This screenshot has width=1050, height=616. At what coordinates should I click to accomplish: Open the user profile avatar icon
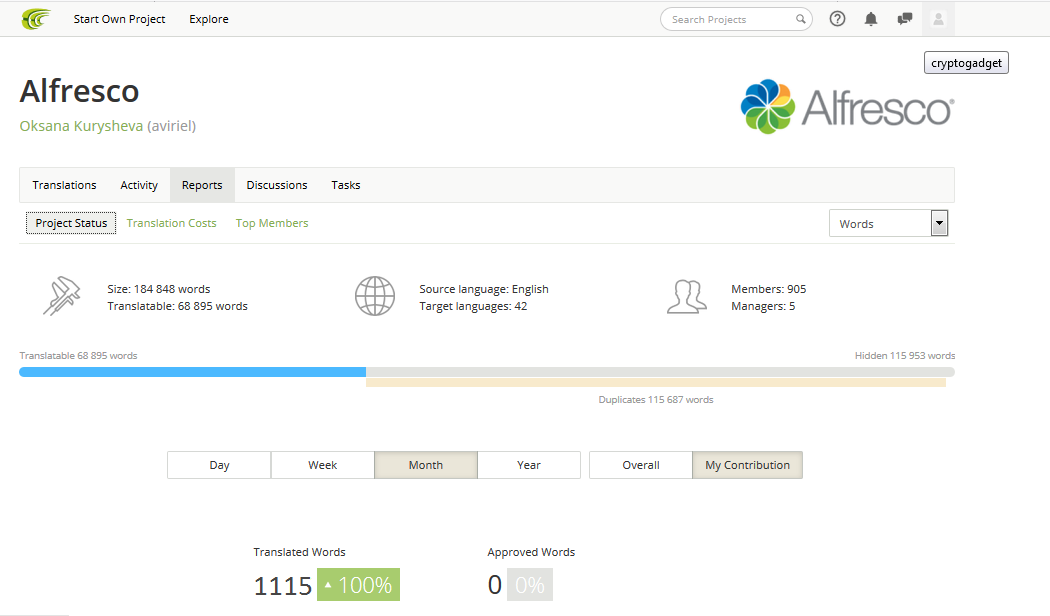click(938, 19)
